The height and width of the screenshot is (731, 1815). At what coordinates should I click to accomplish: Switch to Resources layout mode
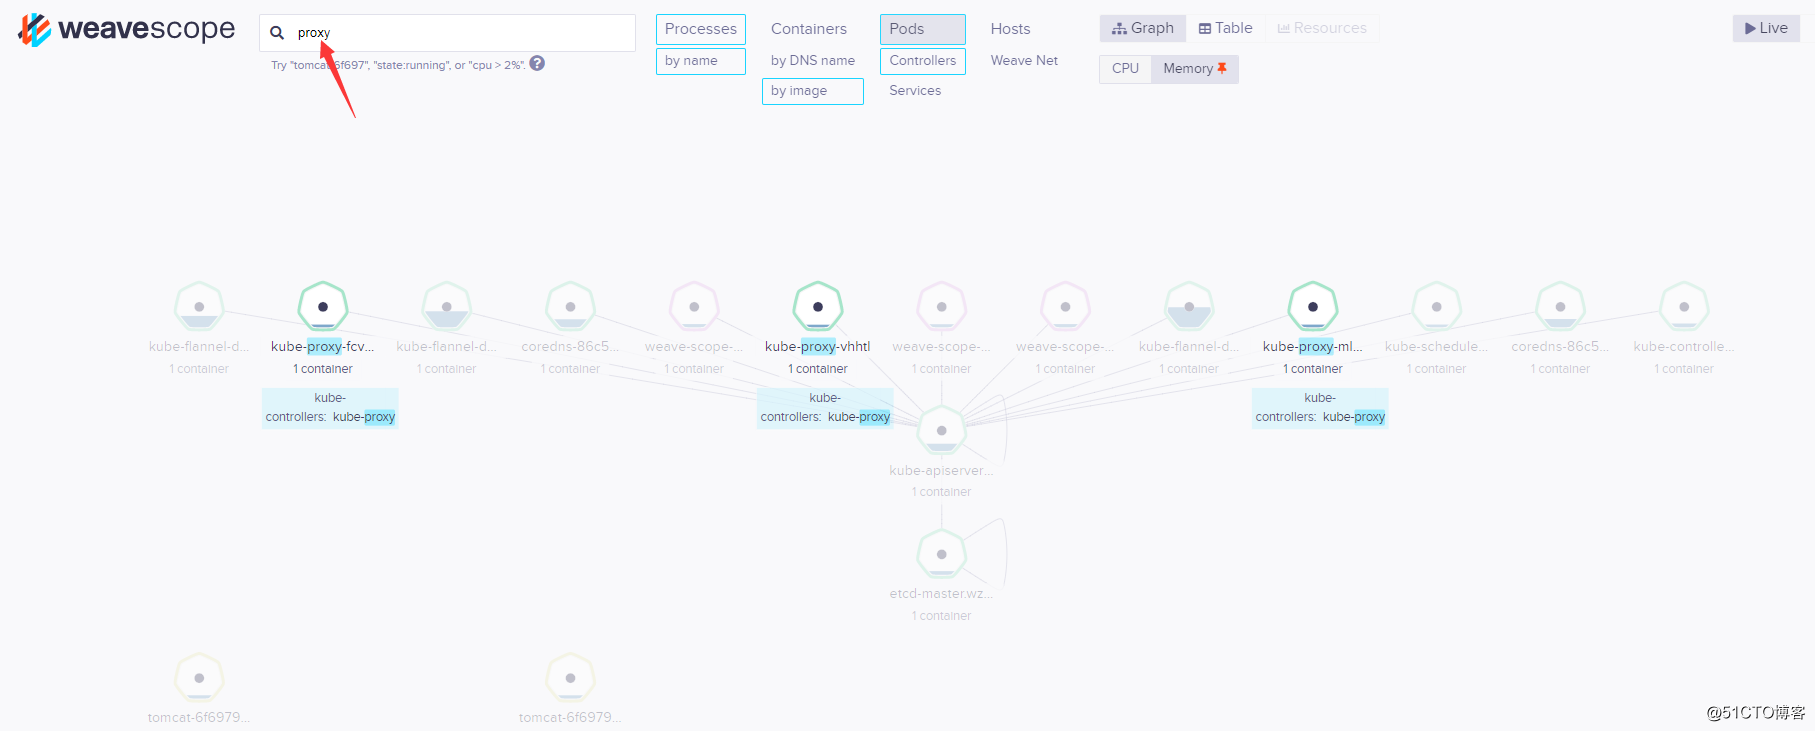coord(1322,28)
